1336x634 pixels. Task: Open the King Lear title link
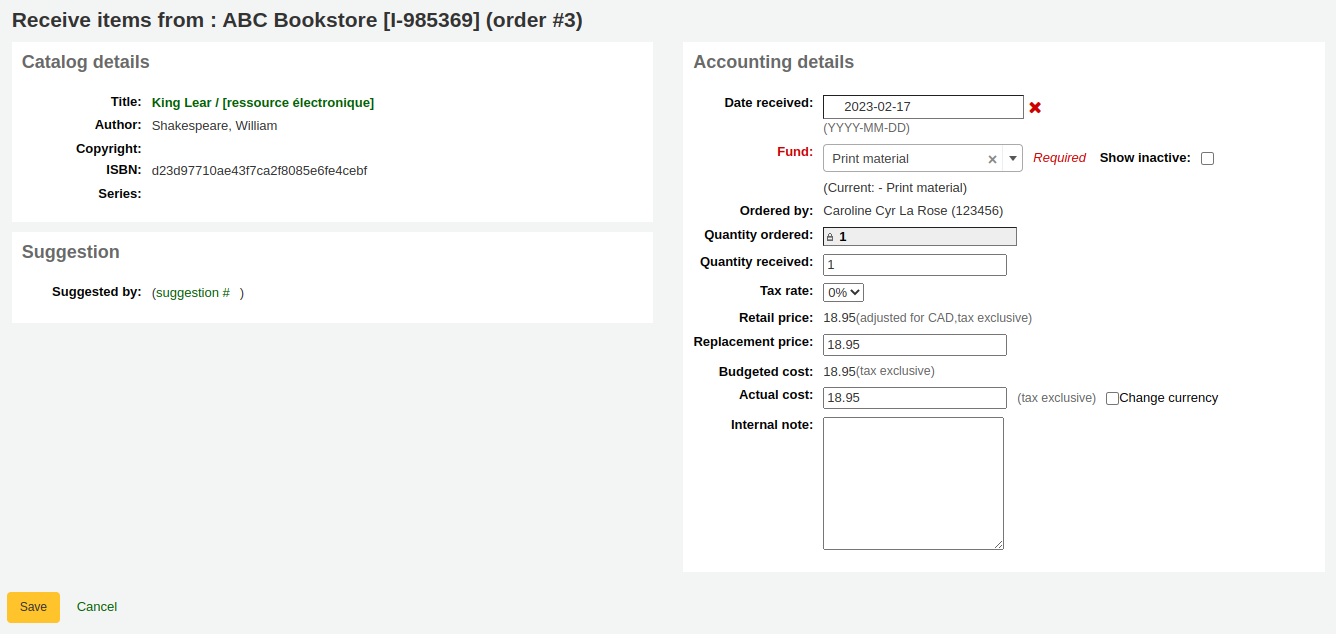(262, 102)
